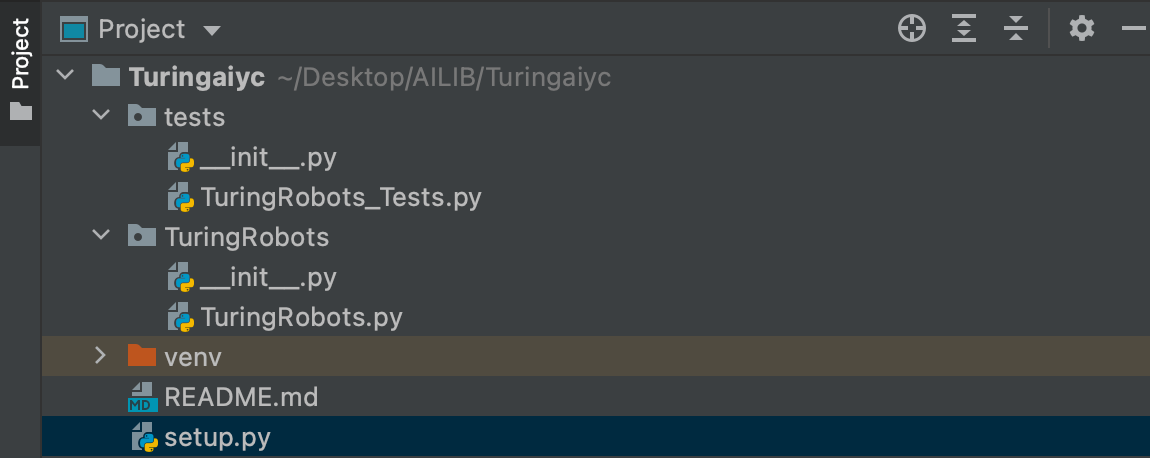Click the Expand All icon
This screenshot has width=1150, height=458.
coord(964,29)
